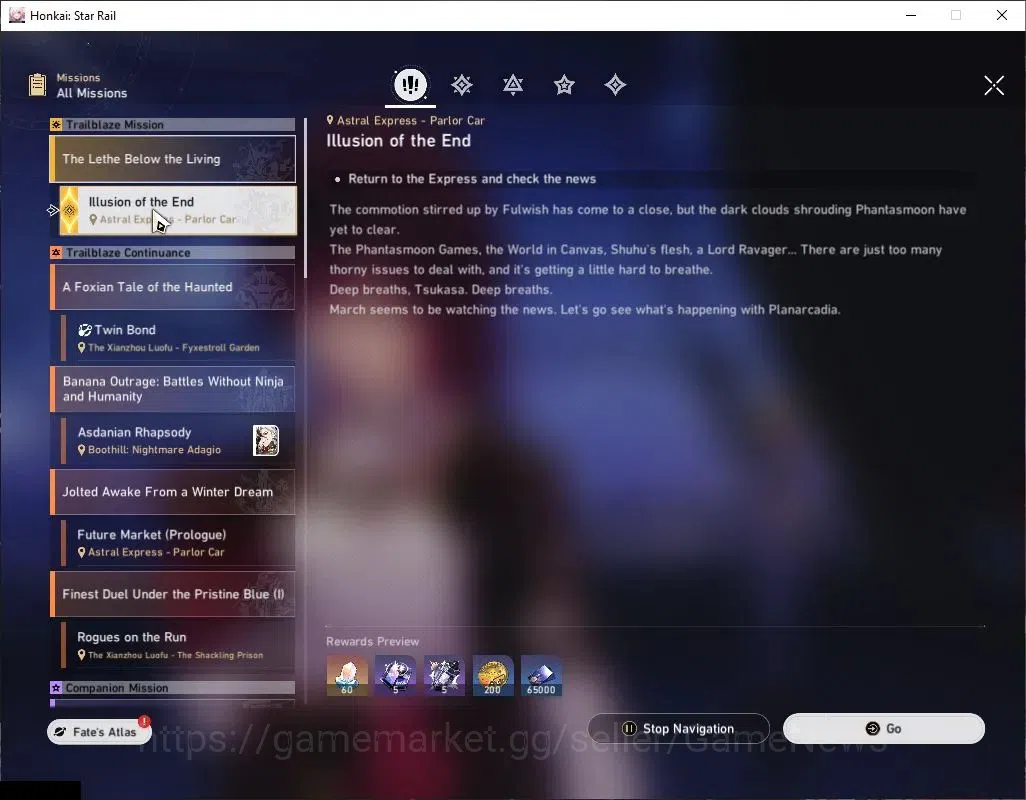
Task: View the Stellar Jade reward of 60
Action: [x=347, y=676]
